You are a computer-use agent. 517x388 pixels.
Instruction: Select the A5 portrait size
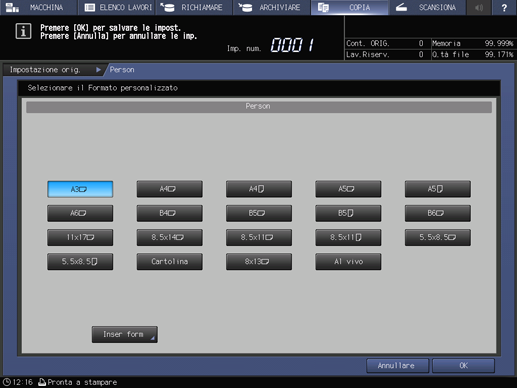coord(438,189)
